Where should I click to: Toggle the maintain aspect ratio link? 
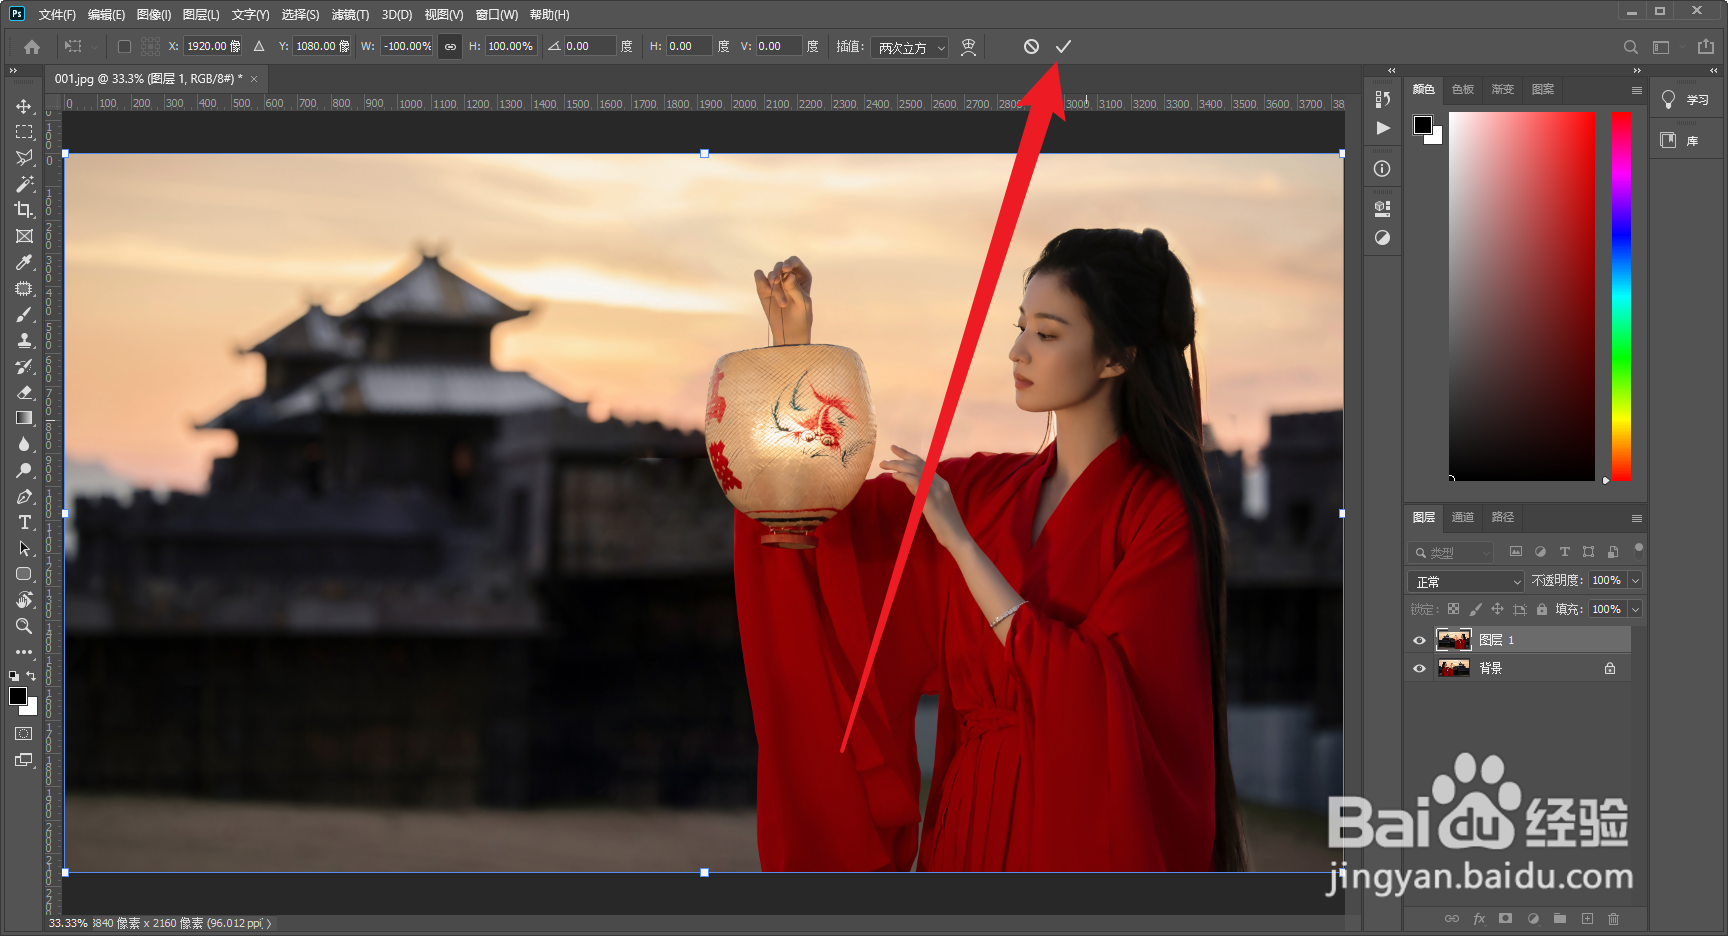tap(450, 46)
